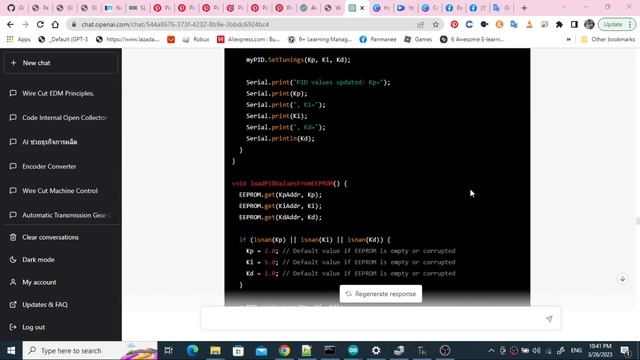
Task: Open the notification center icon
Action: [x=625, y=351]
